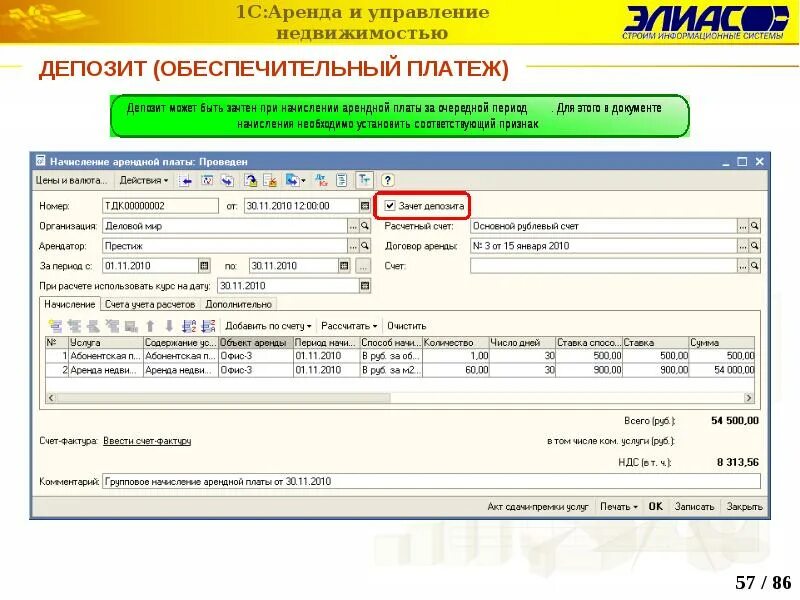The height and width of the screenshot is (600, 800).
Task: Click magnifier icon next to Организация field
Action: tap(365, 226)
